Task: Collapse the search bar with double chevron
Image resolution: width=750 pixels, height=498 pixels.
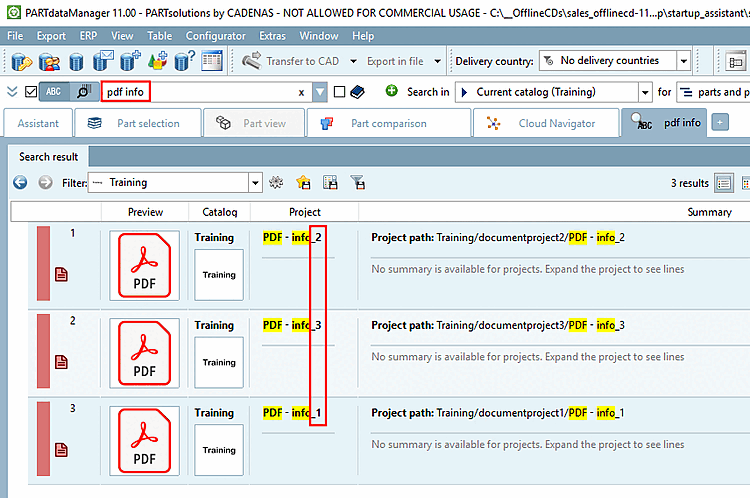Action: tap(12, 91)
